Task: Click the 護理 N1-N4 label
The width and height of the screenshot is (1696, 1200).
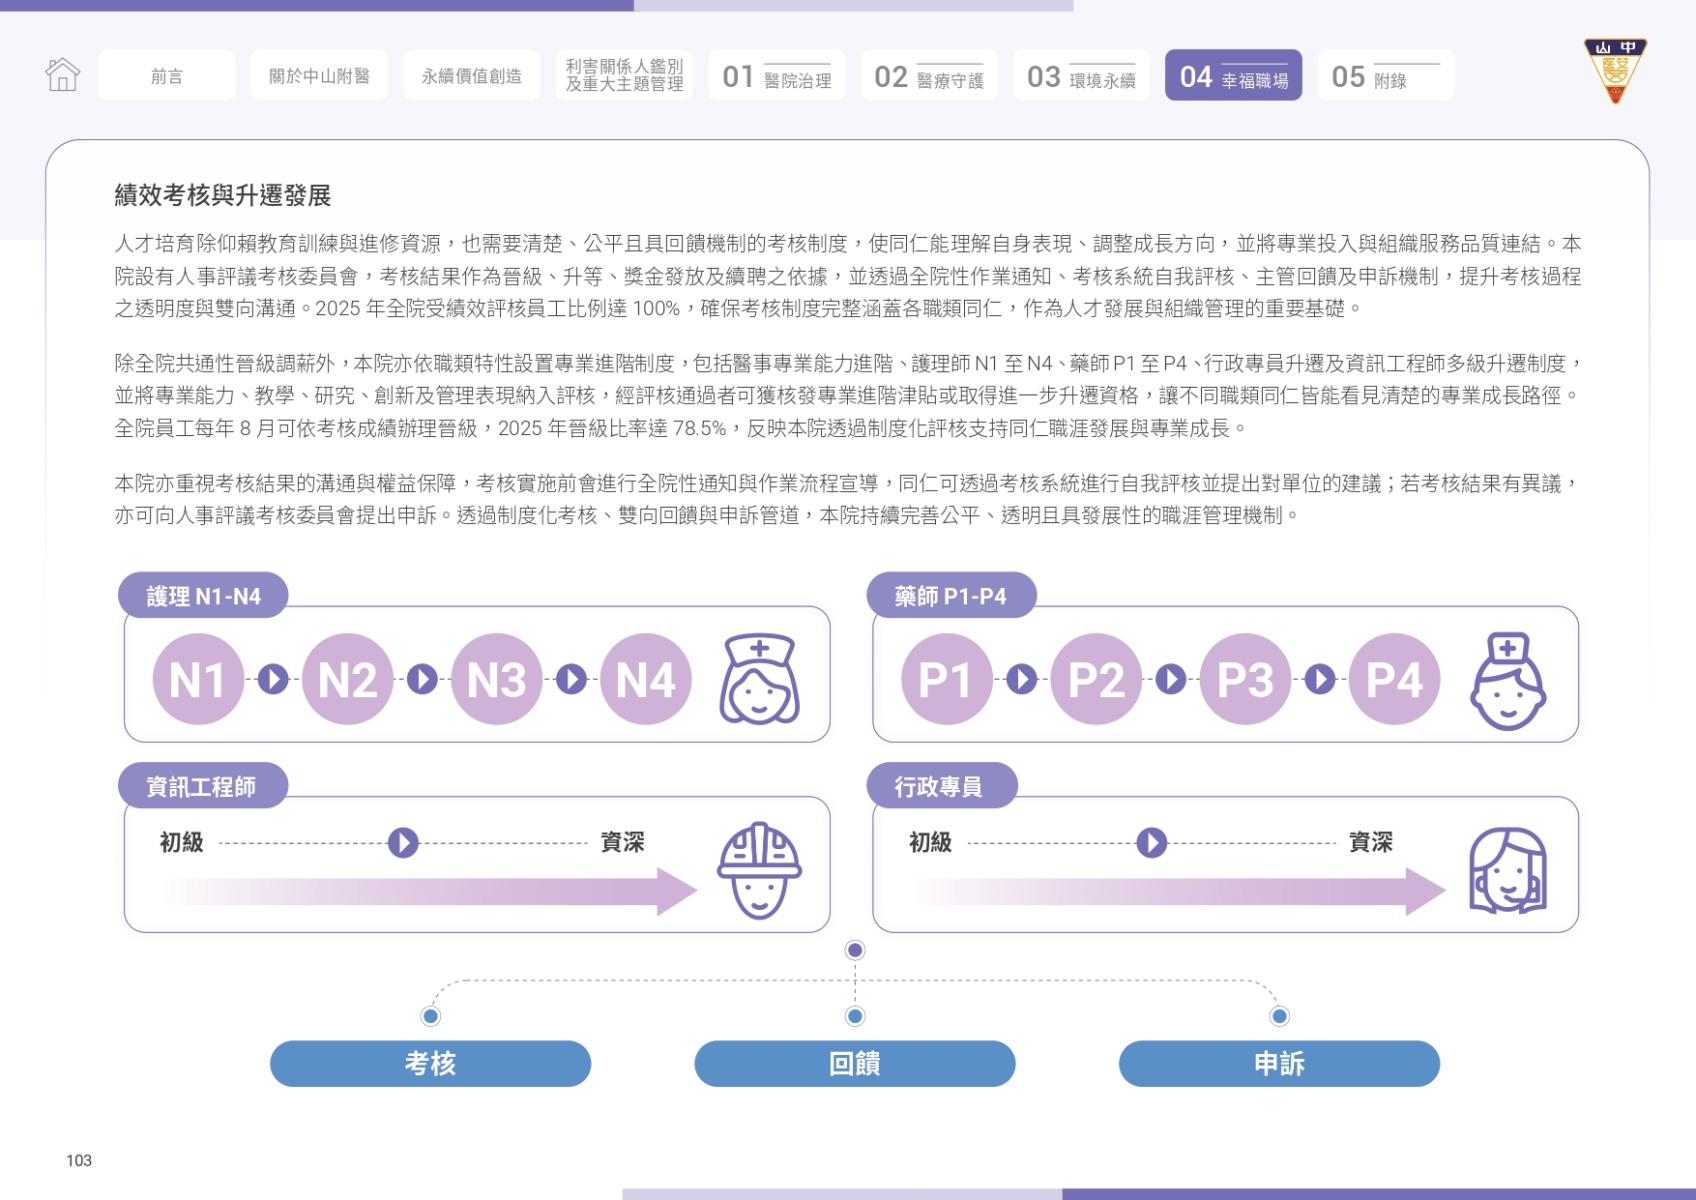Action: pyautogui.click(x=204, y=596)
